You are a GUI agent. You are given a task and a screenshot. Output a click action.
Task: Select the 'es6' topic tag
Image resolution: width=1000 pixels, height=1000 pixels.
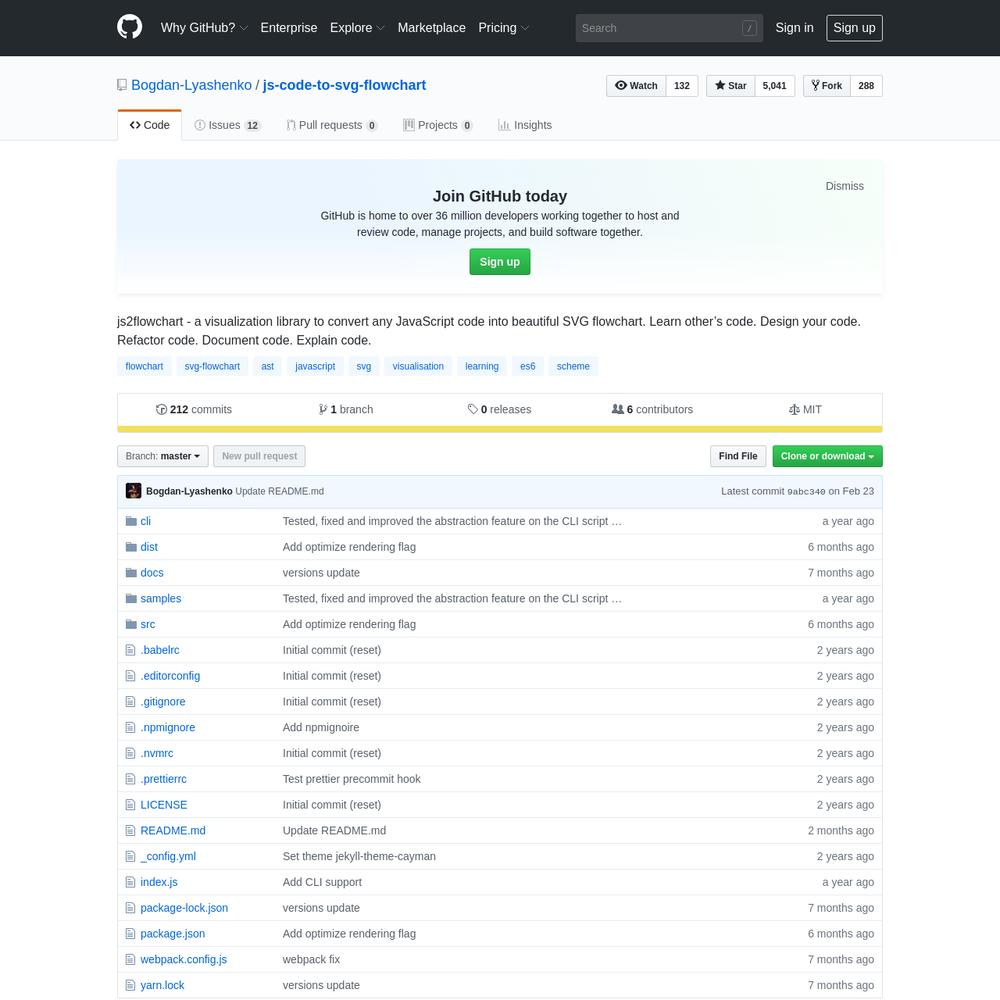(x=527, y=366)
